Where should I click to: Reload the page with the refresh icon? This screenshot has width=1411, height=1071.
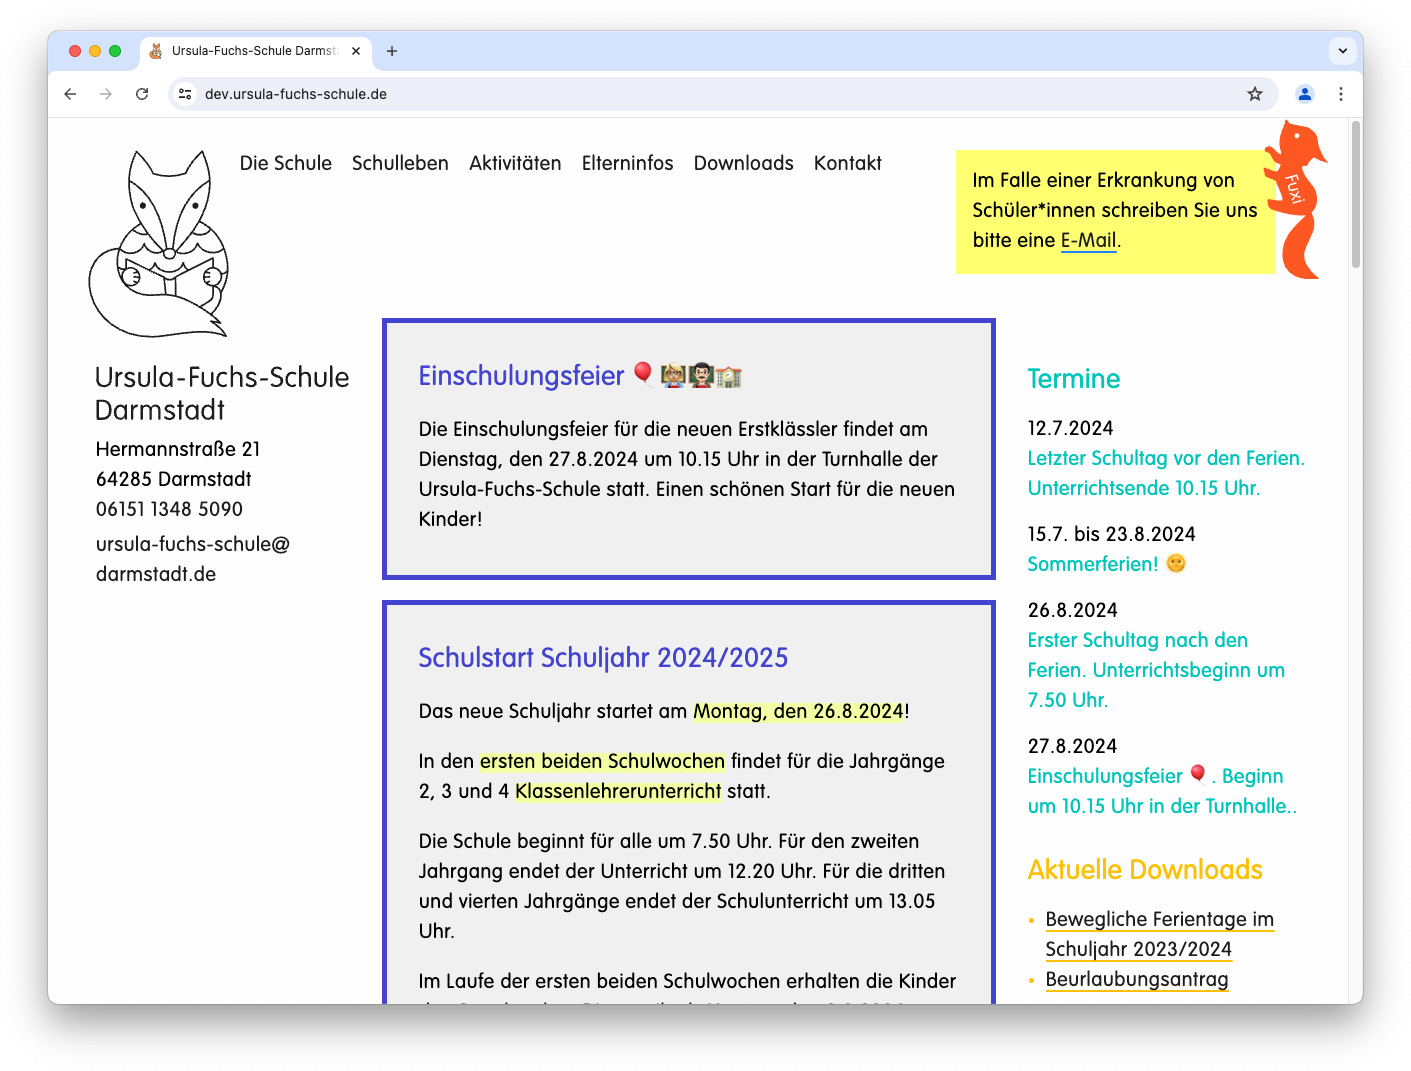tap(142, 94)
